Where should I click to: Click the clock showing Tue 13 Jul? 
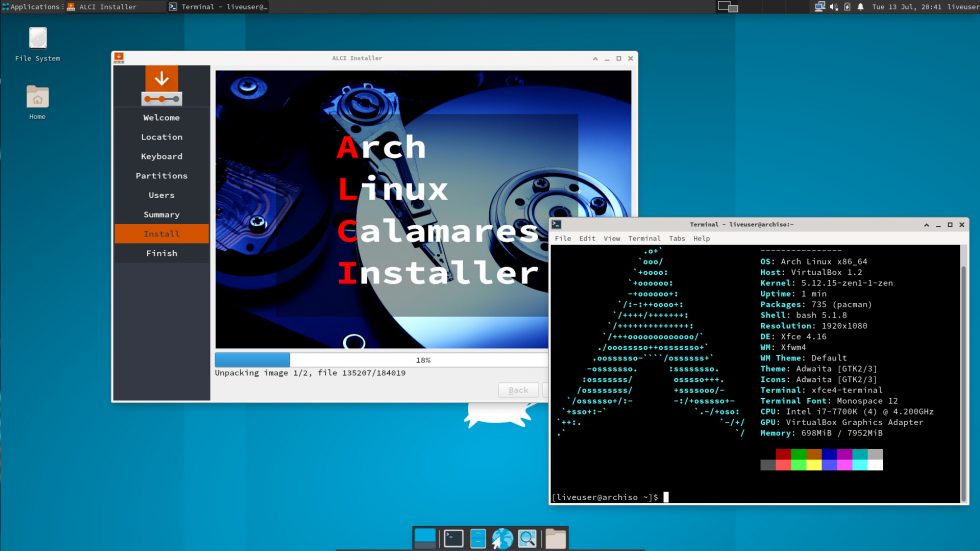click(x=906, y=7)
